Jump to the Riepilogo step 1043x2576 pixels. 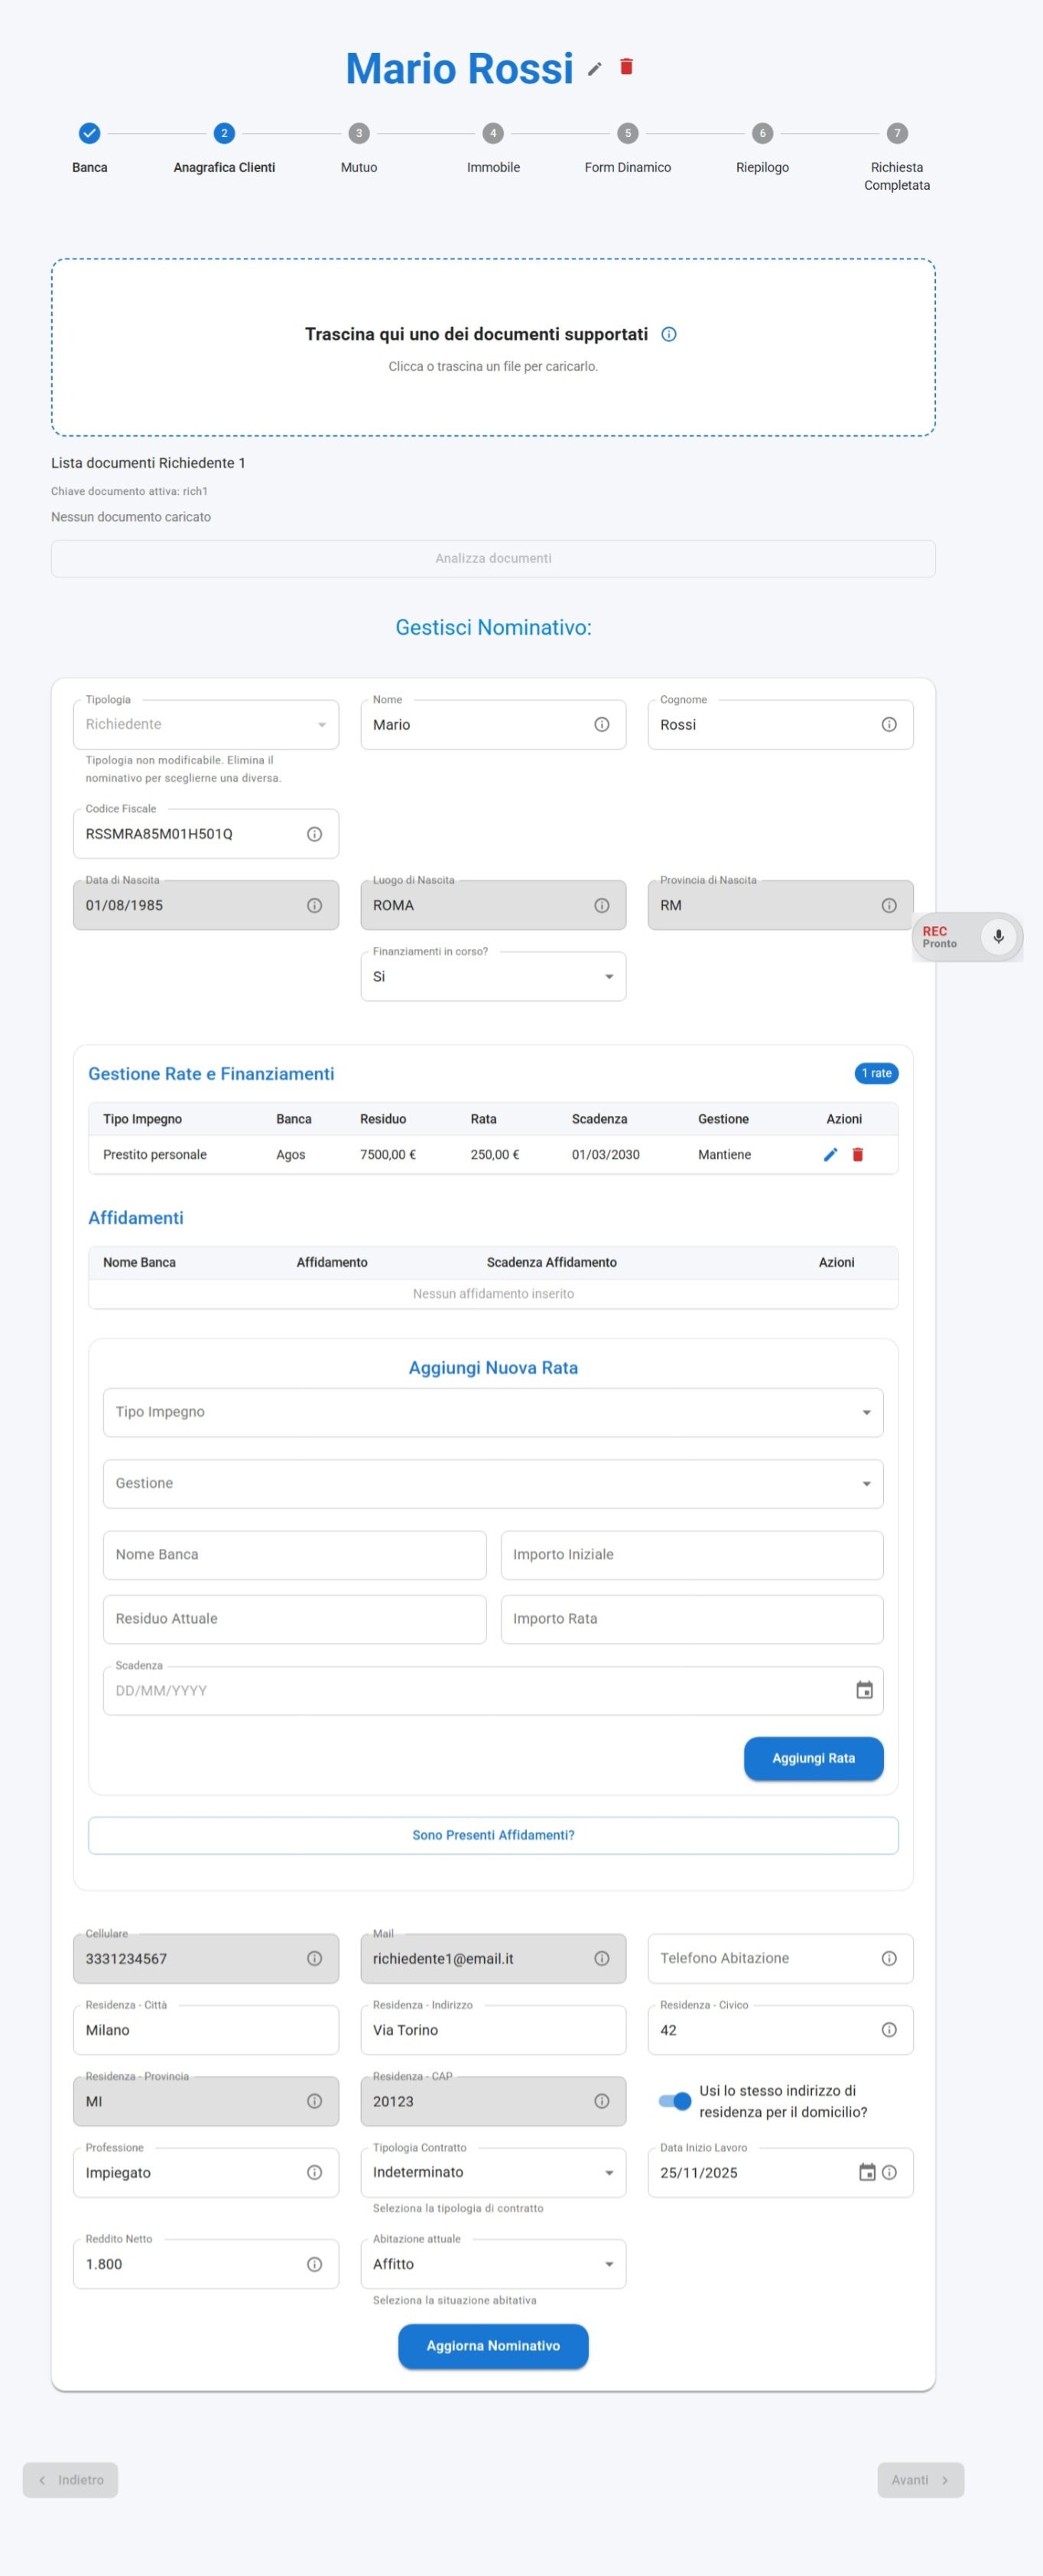click(762, 134)
